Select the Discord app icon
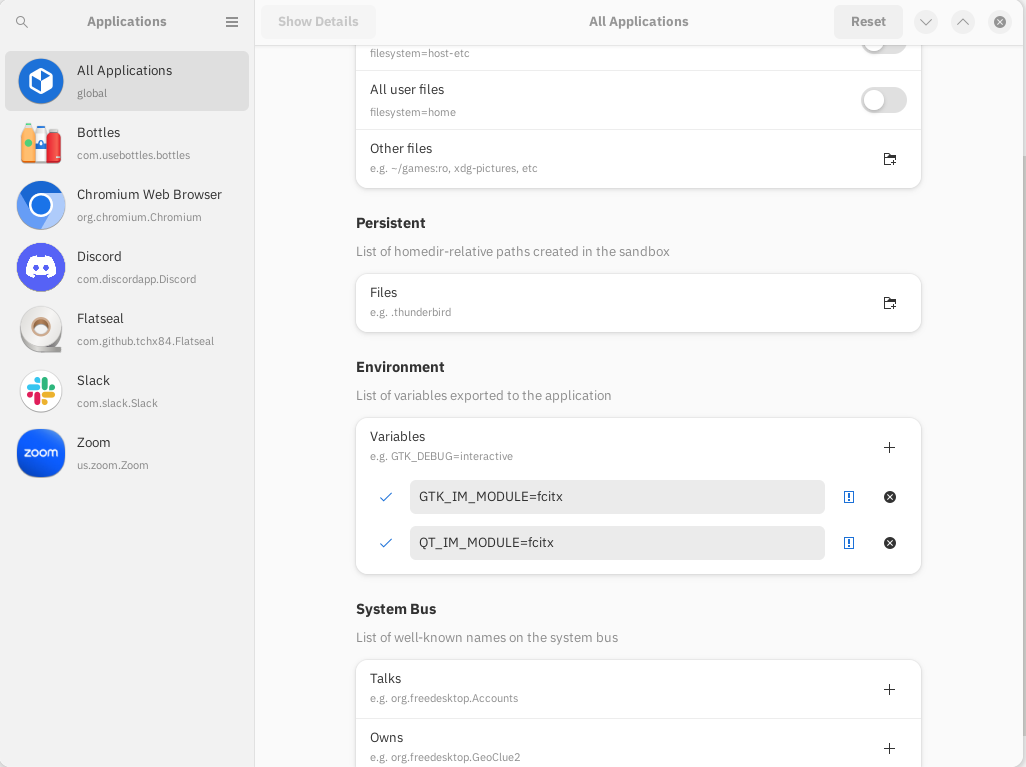 pos(41,267)
